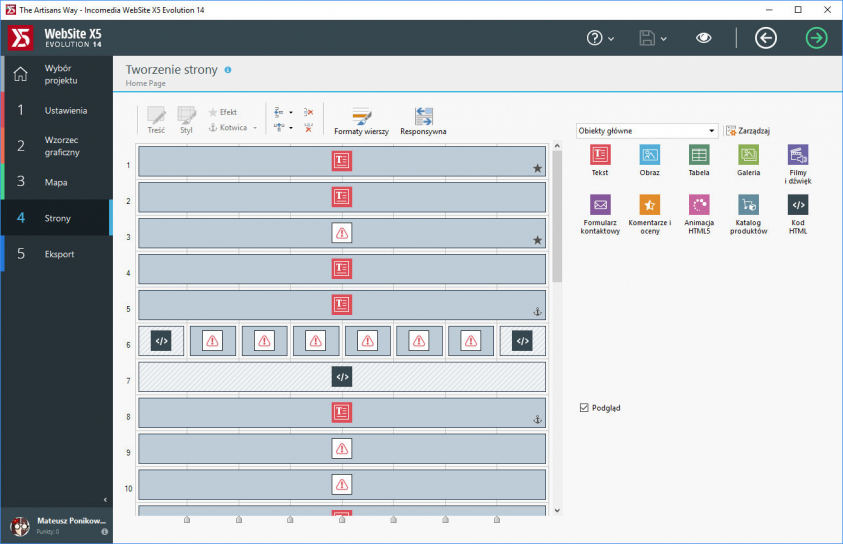Click the preview eye icon in header
Viewport: 843px width, 544px height.
[704, 38]
